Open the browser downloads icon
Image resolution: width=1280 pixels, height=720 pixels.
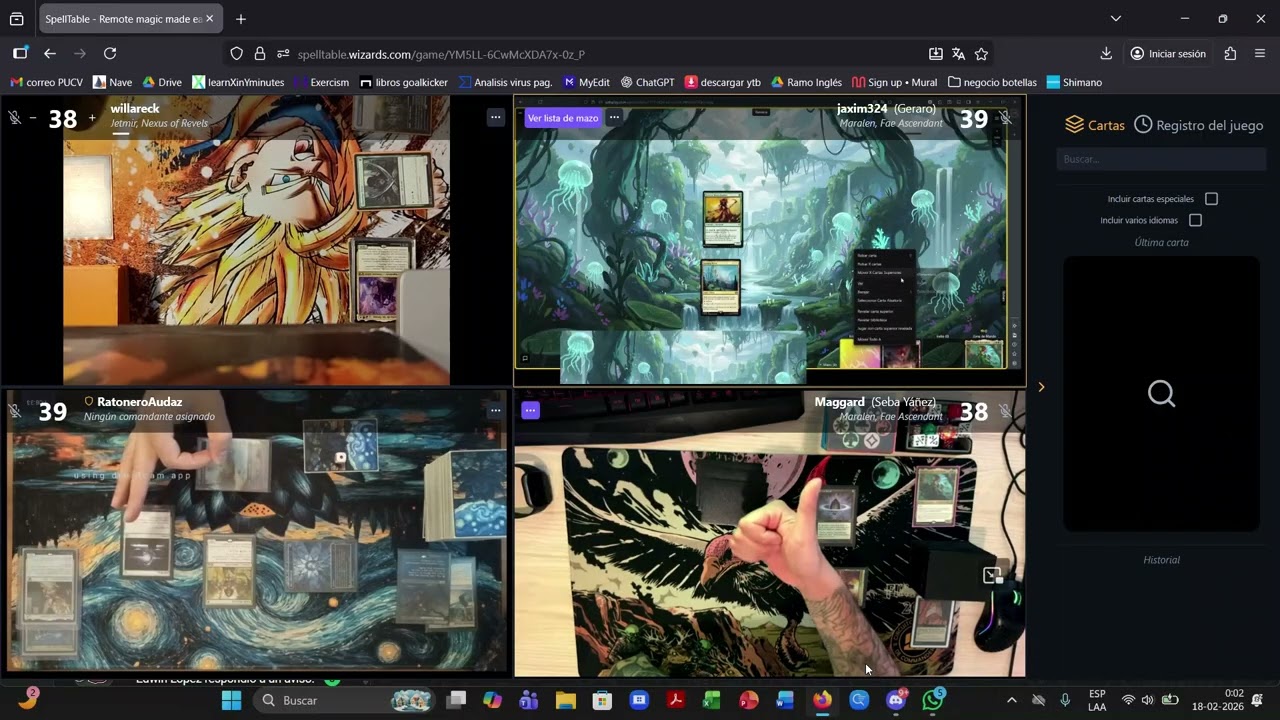tap(1106, 54)
